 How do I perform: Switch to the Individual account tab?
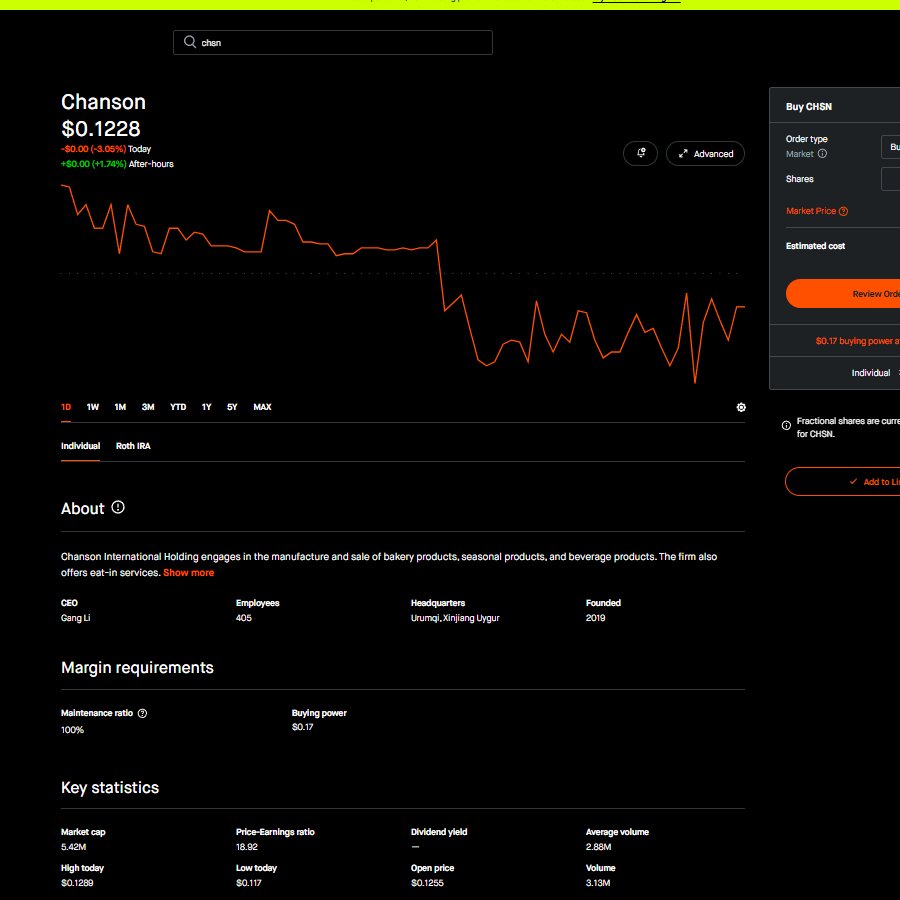80,446
